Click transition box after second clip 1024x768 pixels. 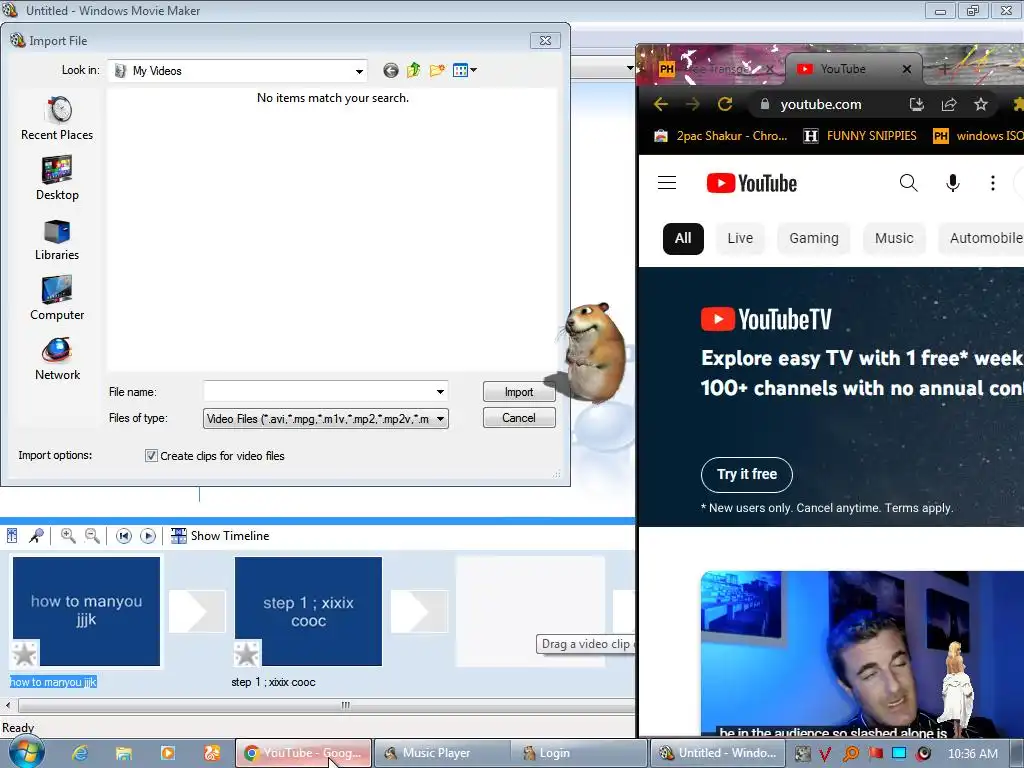point(419,611)
